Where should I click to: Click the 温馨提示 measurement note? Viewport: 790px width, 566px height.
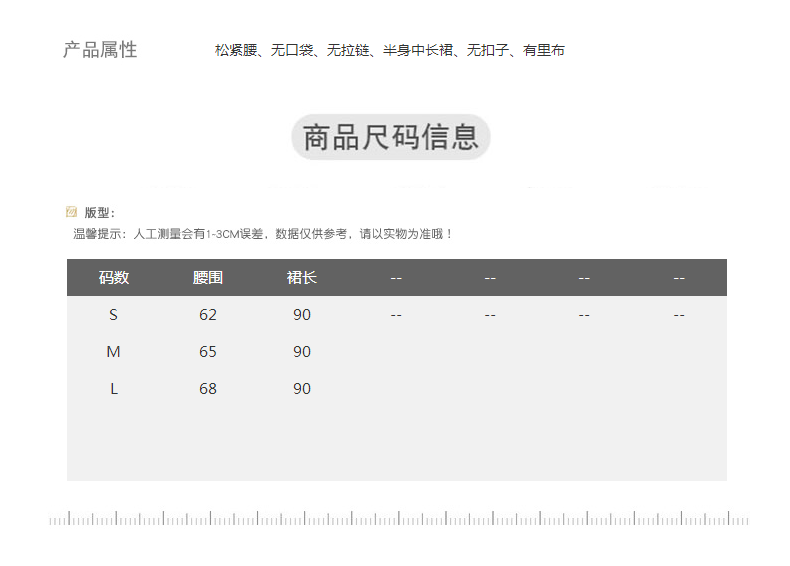(x=262, y=234)
